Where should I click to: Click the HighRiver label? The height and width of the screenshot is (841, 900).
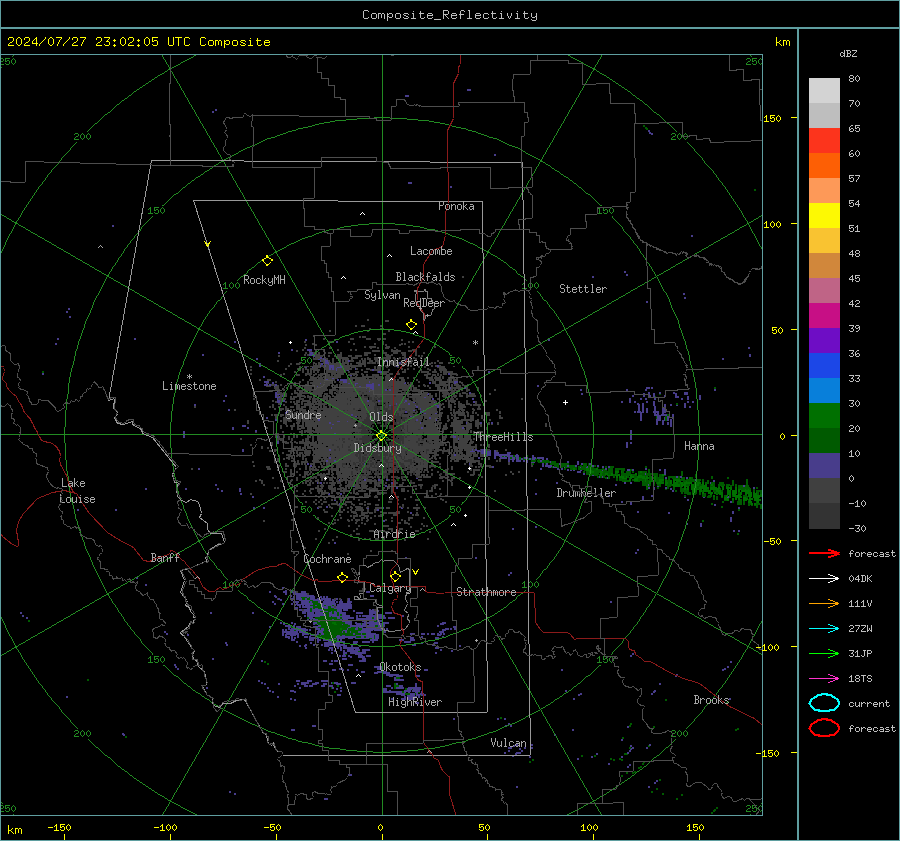(x=415, y=702)
